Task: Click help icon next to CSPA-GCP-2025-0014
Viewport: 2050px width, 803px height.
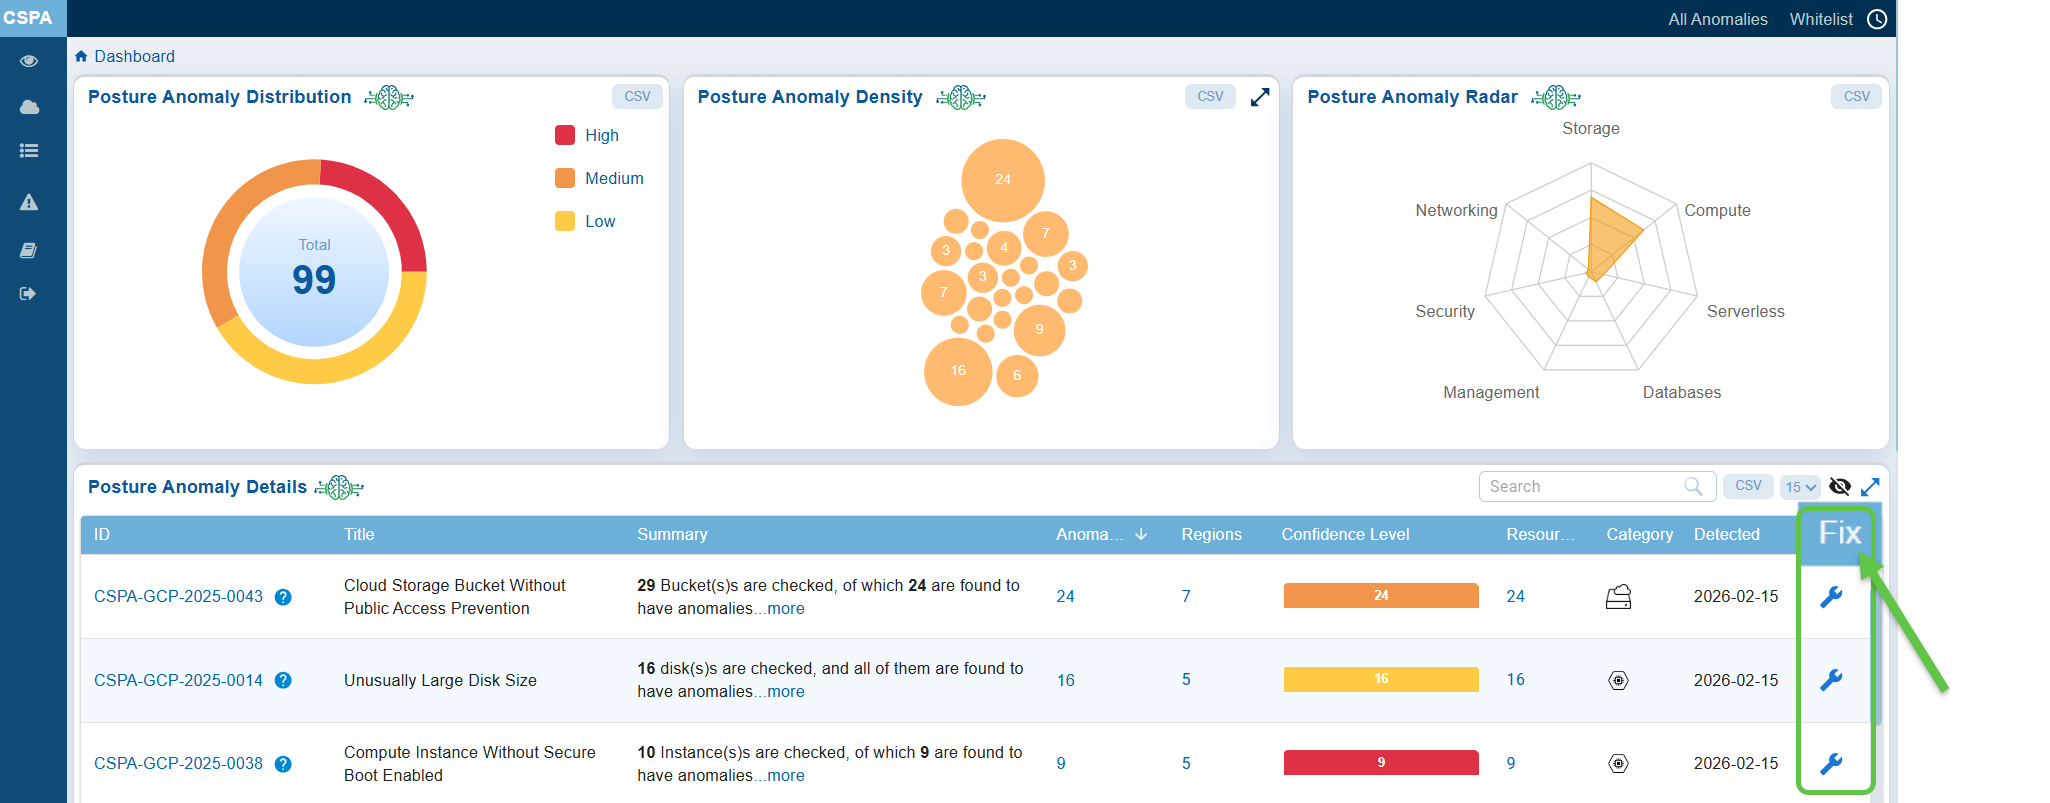Action: 283,681
